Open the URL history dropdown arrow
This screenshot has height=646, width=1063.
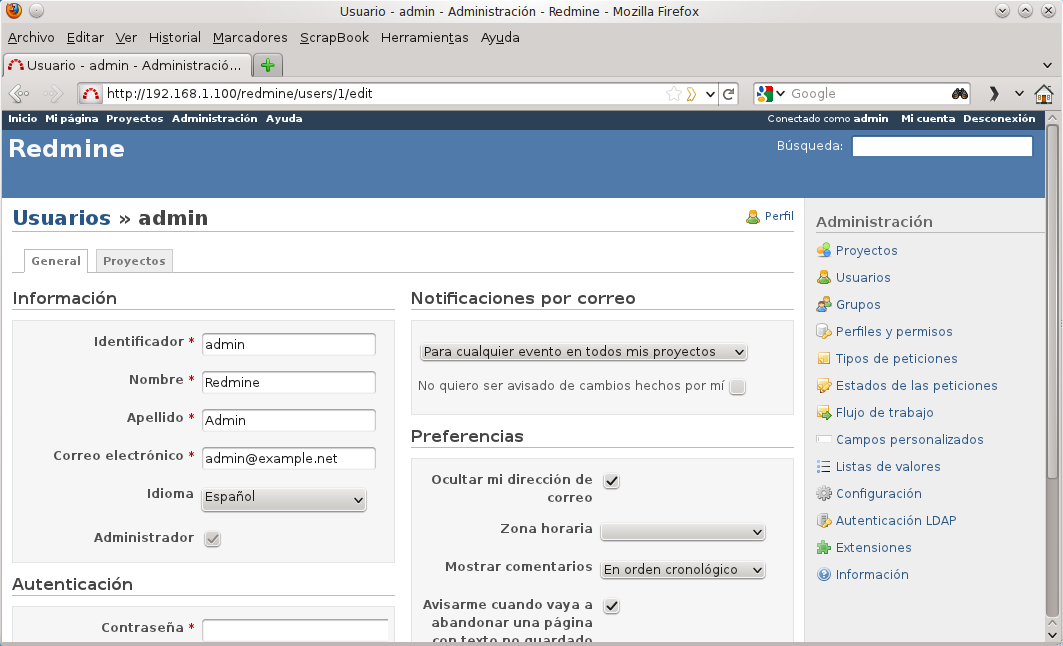pos(710,94)
